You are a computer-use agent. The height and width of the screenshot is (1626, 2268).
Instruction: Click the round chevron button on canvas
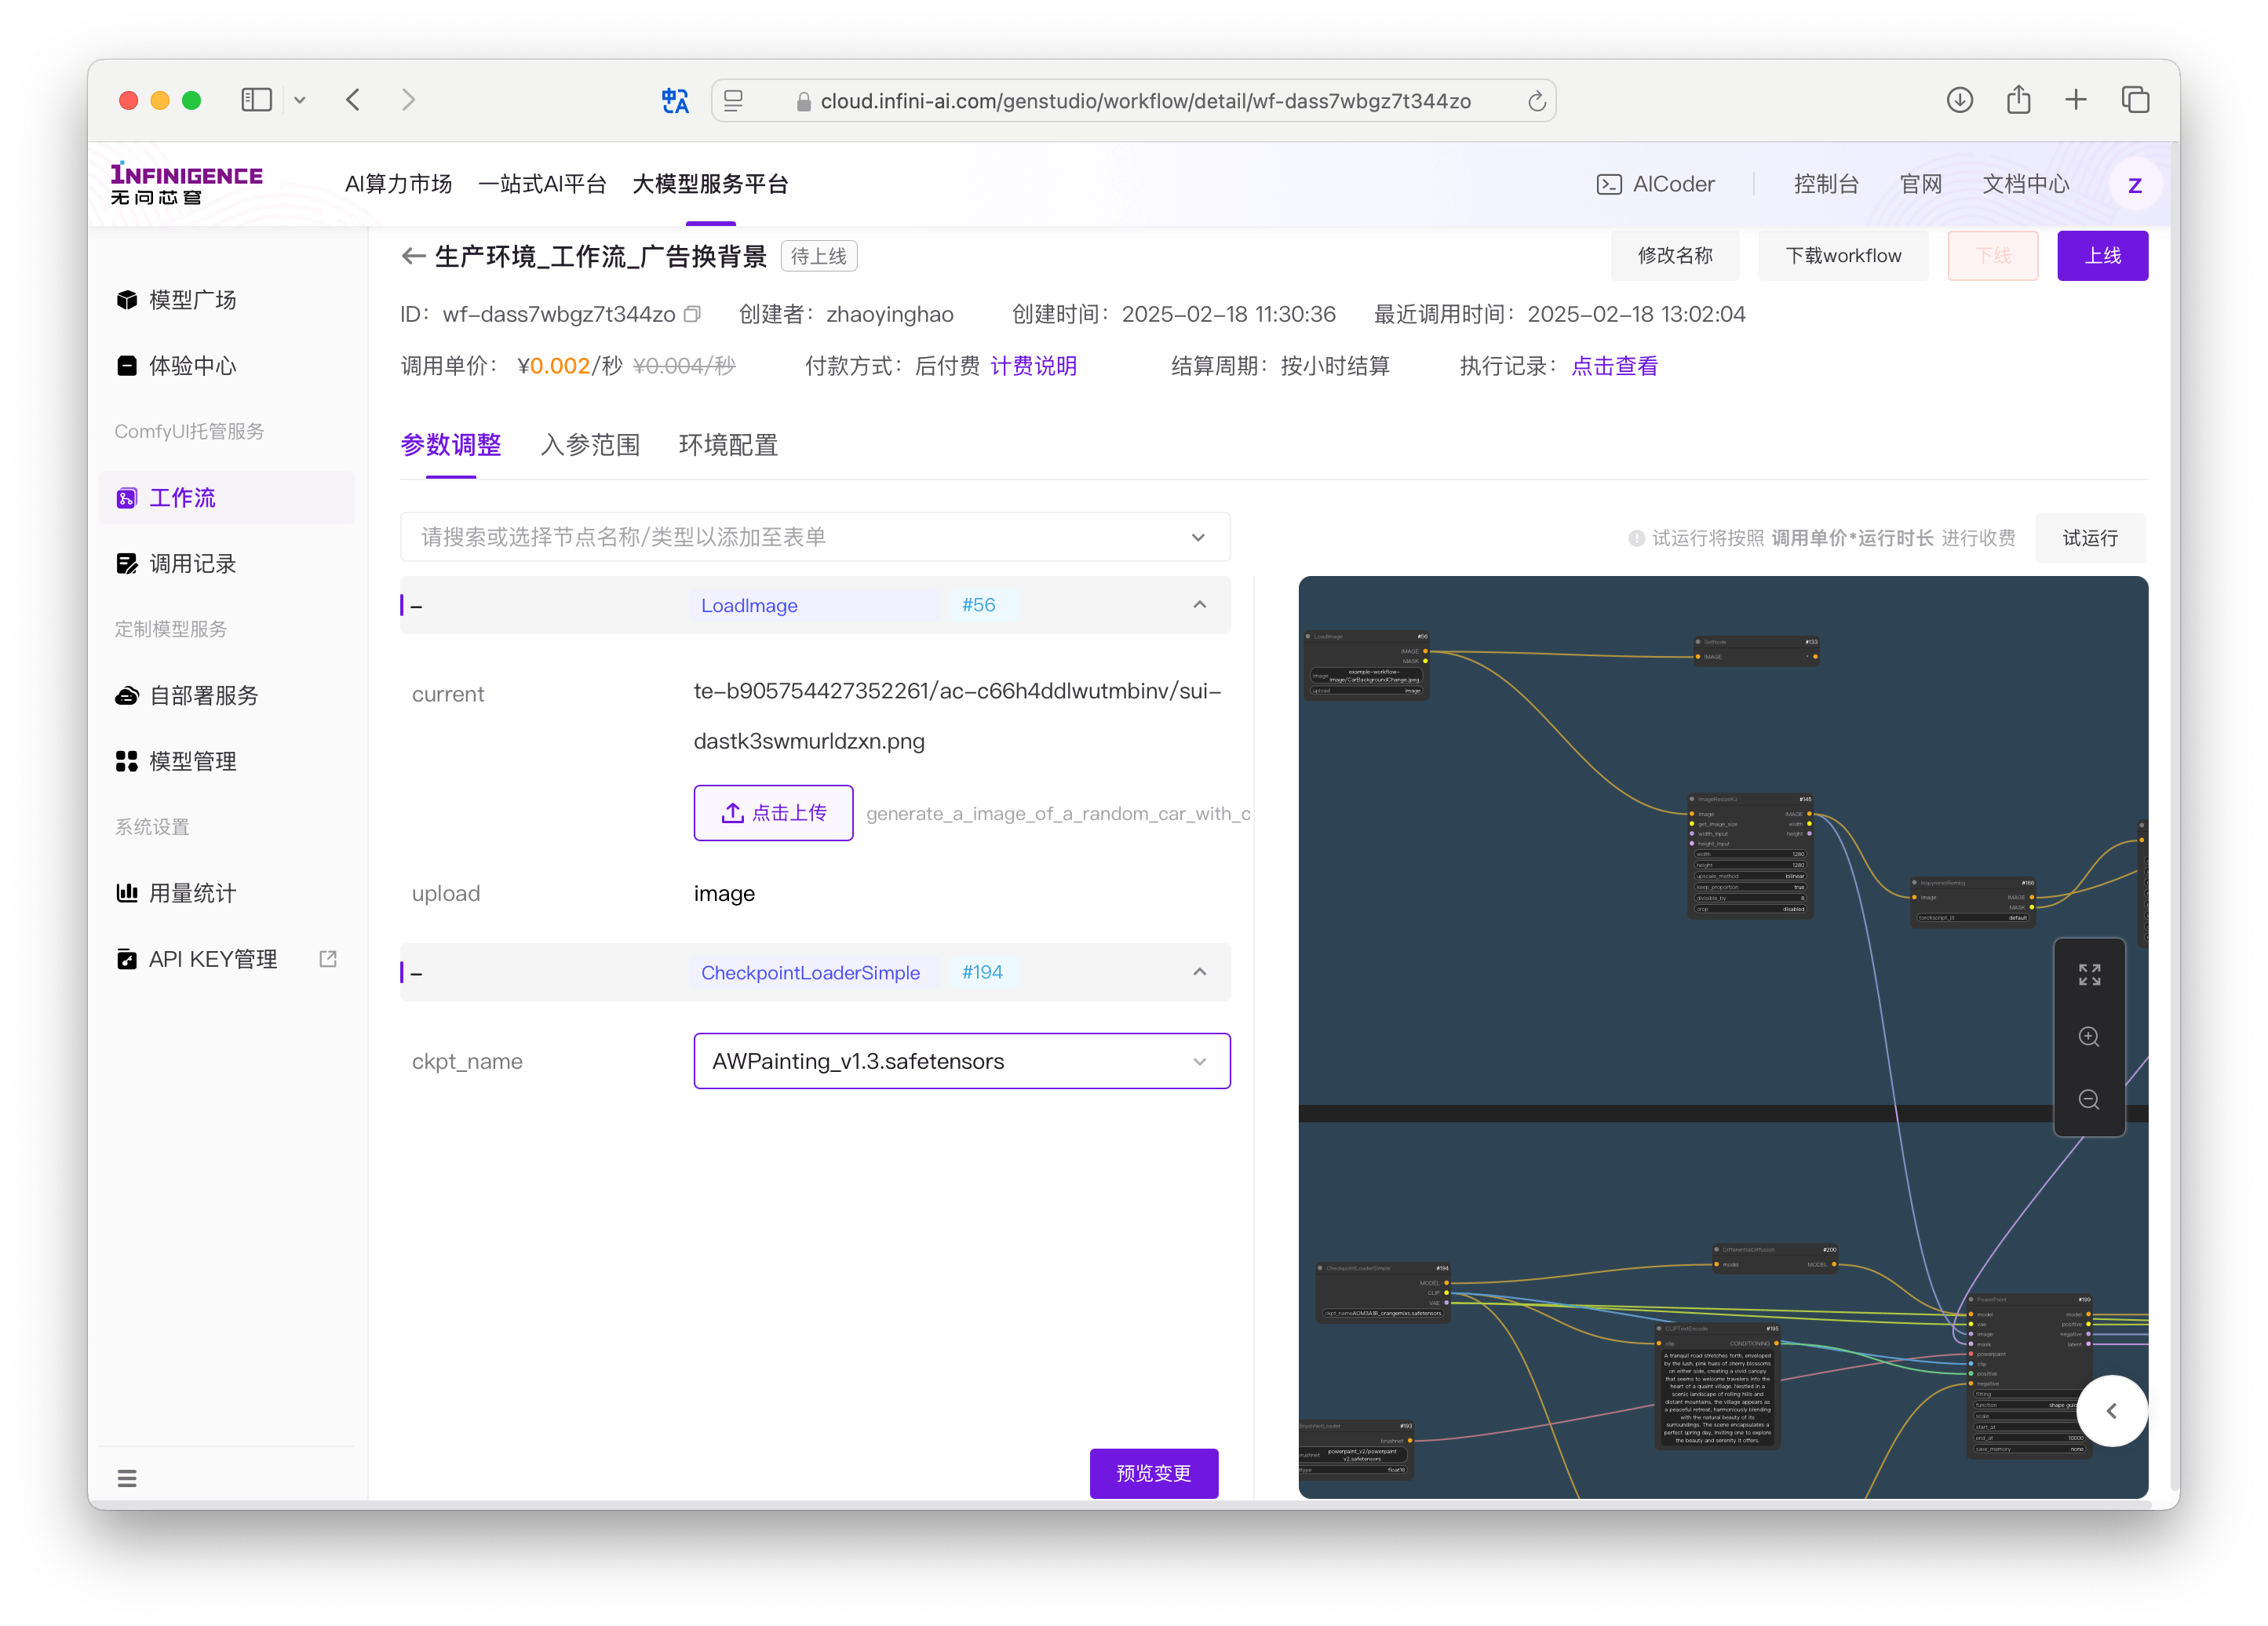2111,1410
